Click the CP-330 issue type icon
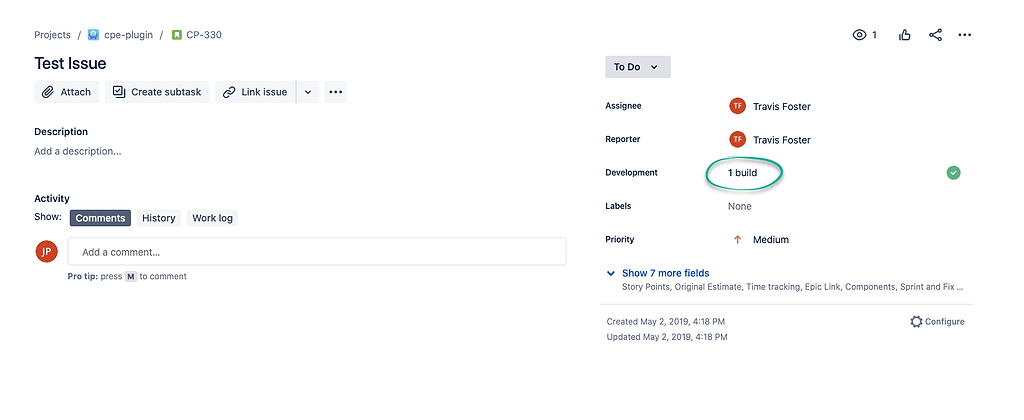The image size is (1024, 420). [x=176, y=35]
